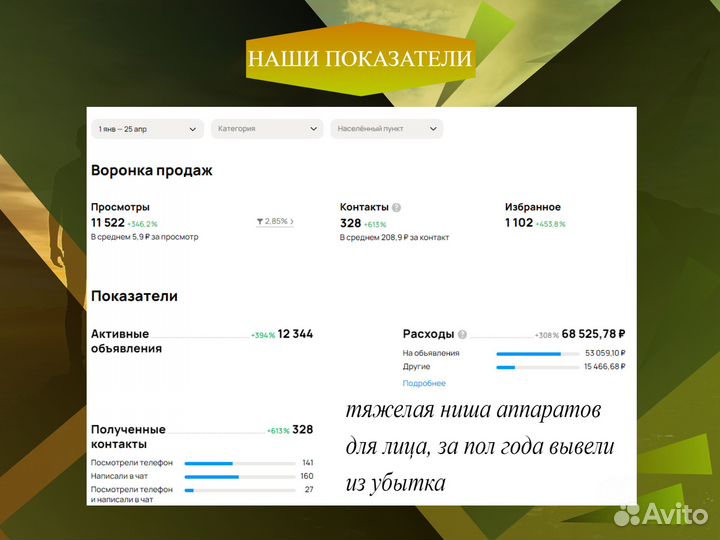The height and width of the screenshot is (540, 720).
Task: Click the 'Избранное' value 1 102
Action: click(519, 223)
